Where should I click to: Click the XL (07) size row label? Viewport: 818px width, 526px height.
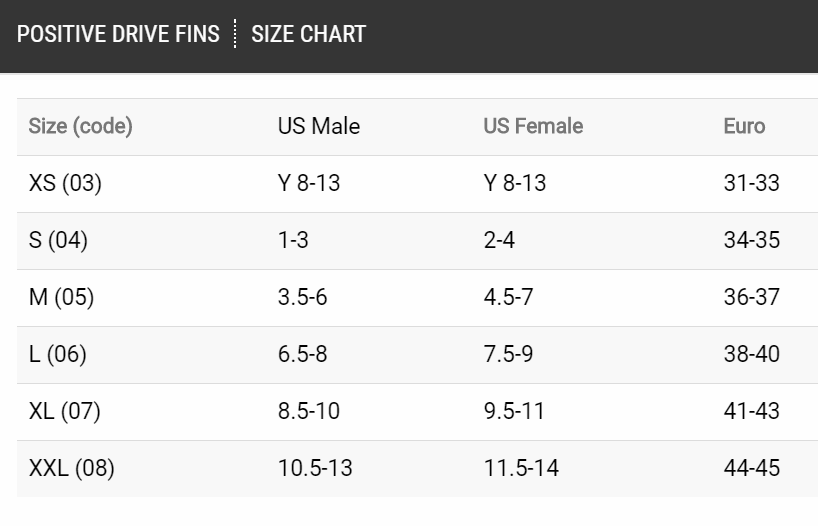coord(65,412)
